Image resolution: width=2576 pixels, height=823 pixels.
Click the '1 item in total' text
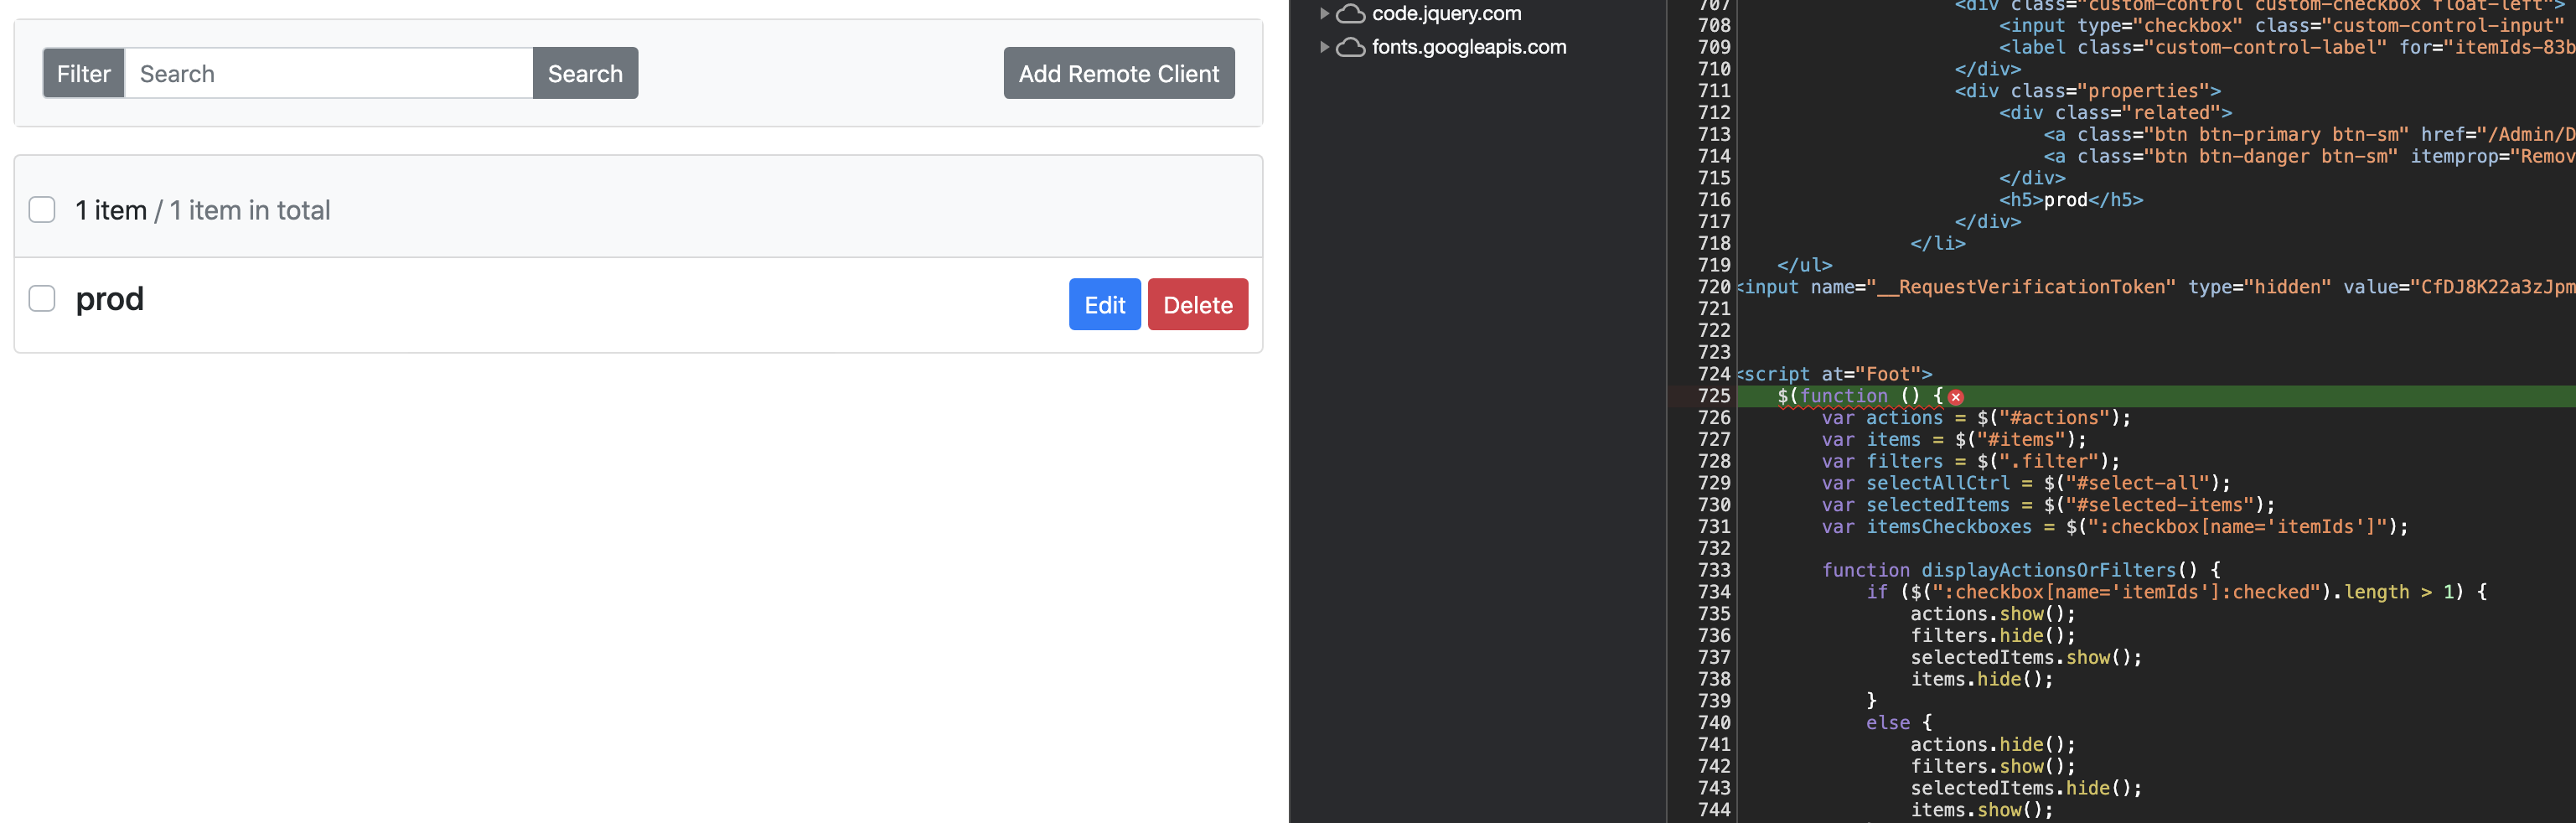click(x=250, y=210)
